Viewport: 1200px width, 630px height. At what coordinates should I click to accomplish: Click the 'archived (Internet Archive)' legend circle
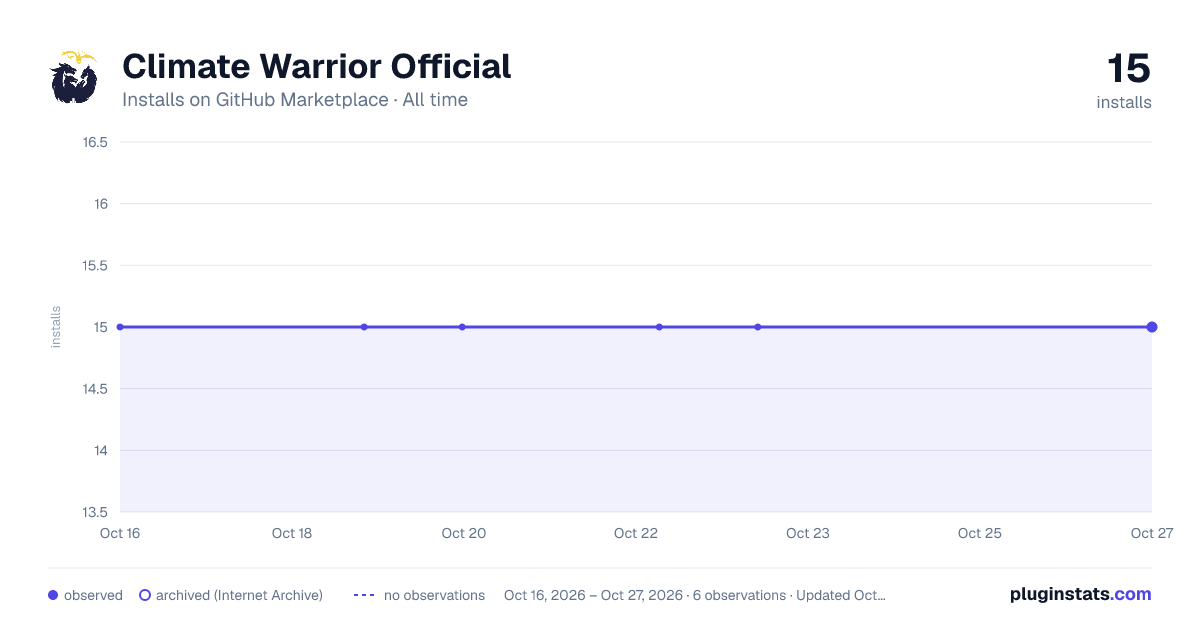[144, 595]
